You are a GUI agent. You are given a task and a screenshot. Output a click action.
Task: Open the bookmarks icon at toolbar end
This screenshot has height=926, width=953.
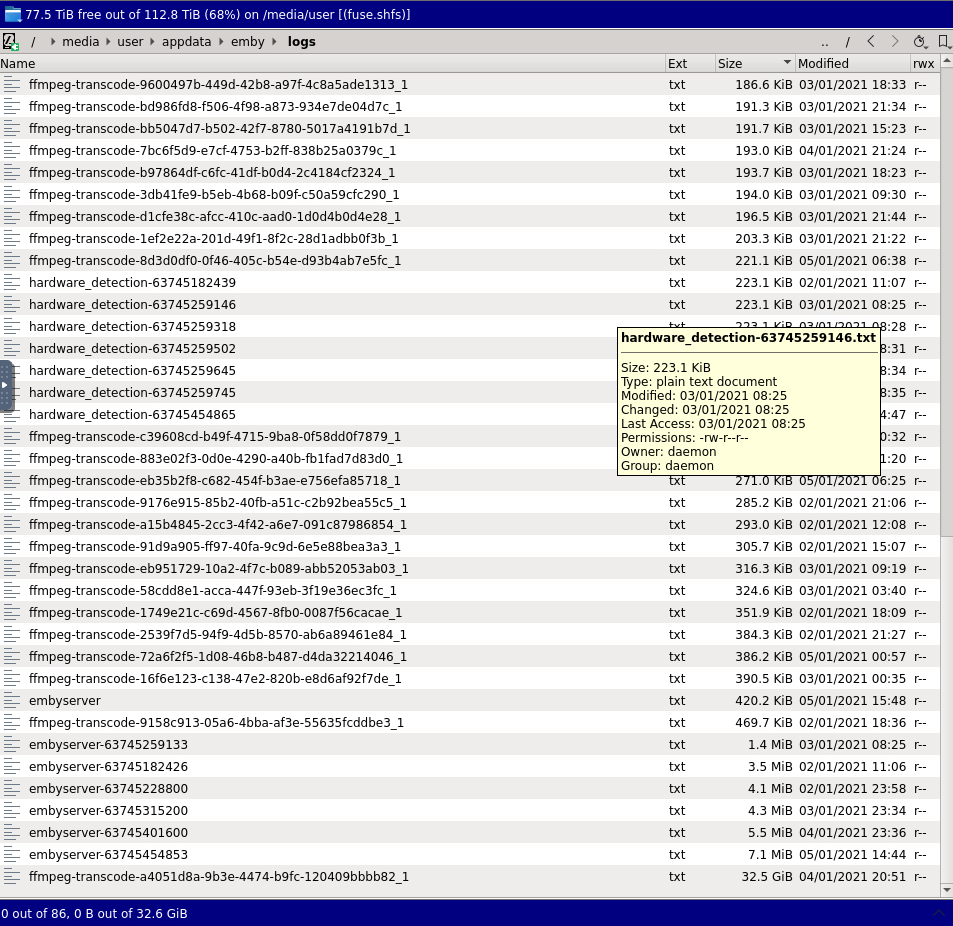tap(944, 42)
